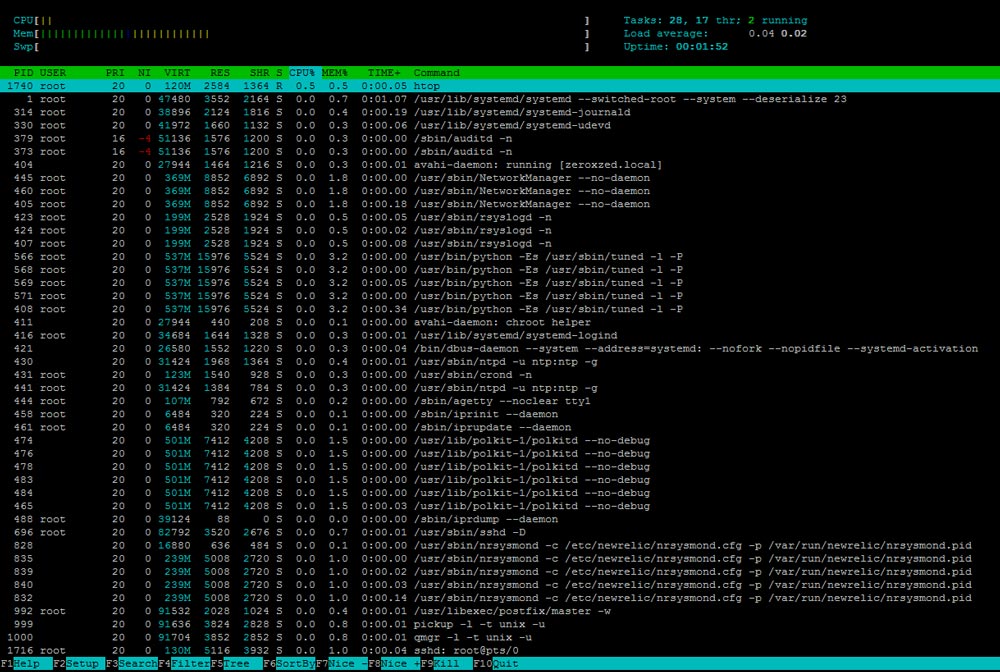Viewport: 1000px width, 672px height.
Task: Sort by TIME+ column header
Action: (384, 73)
